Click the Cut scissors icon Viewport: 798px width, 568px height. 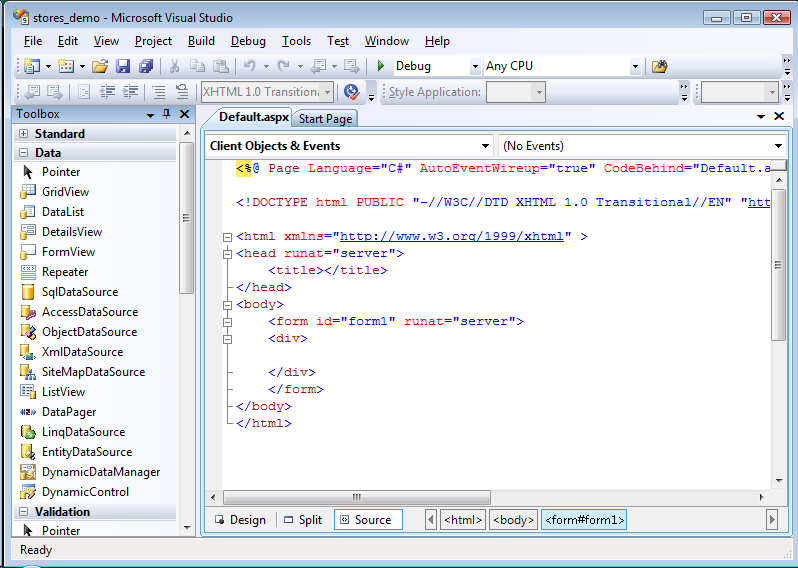[174, 66]
